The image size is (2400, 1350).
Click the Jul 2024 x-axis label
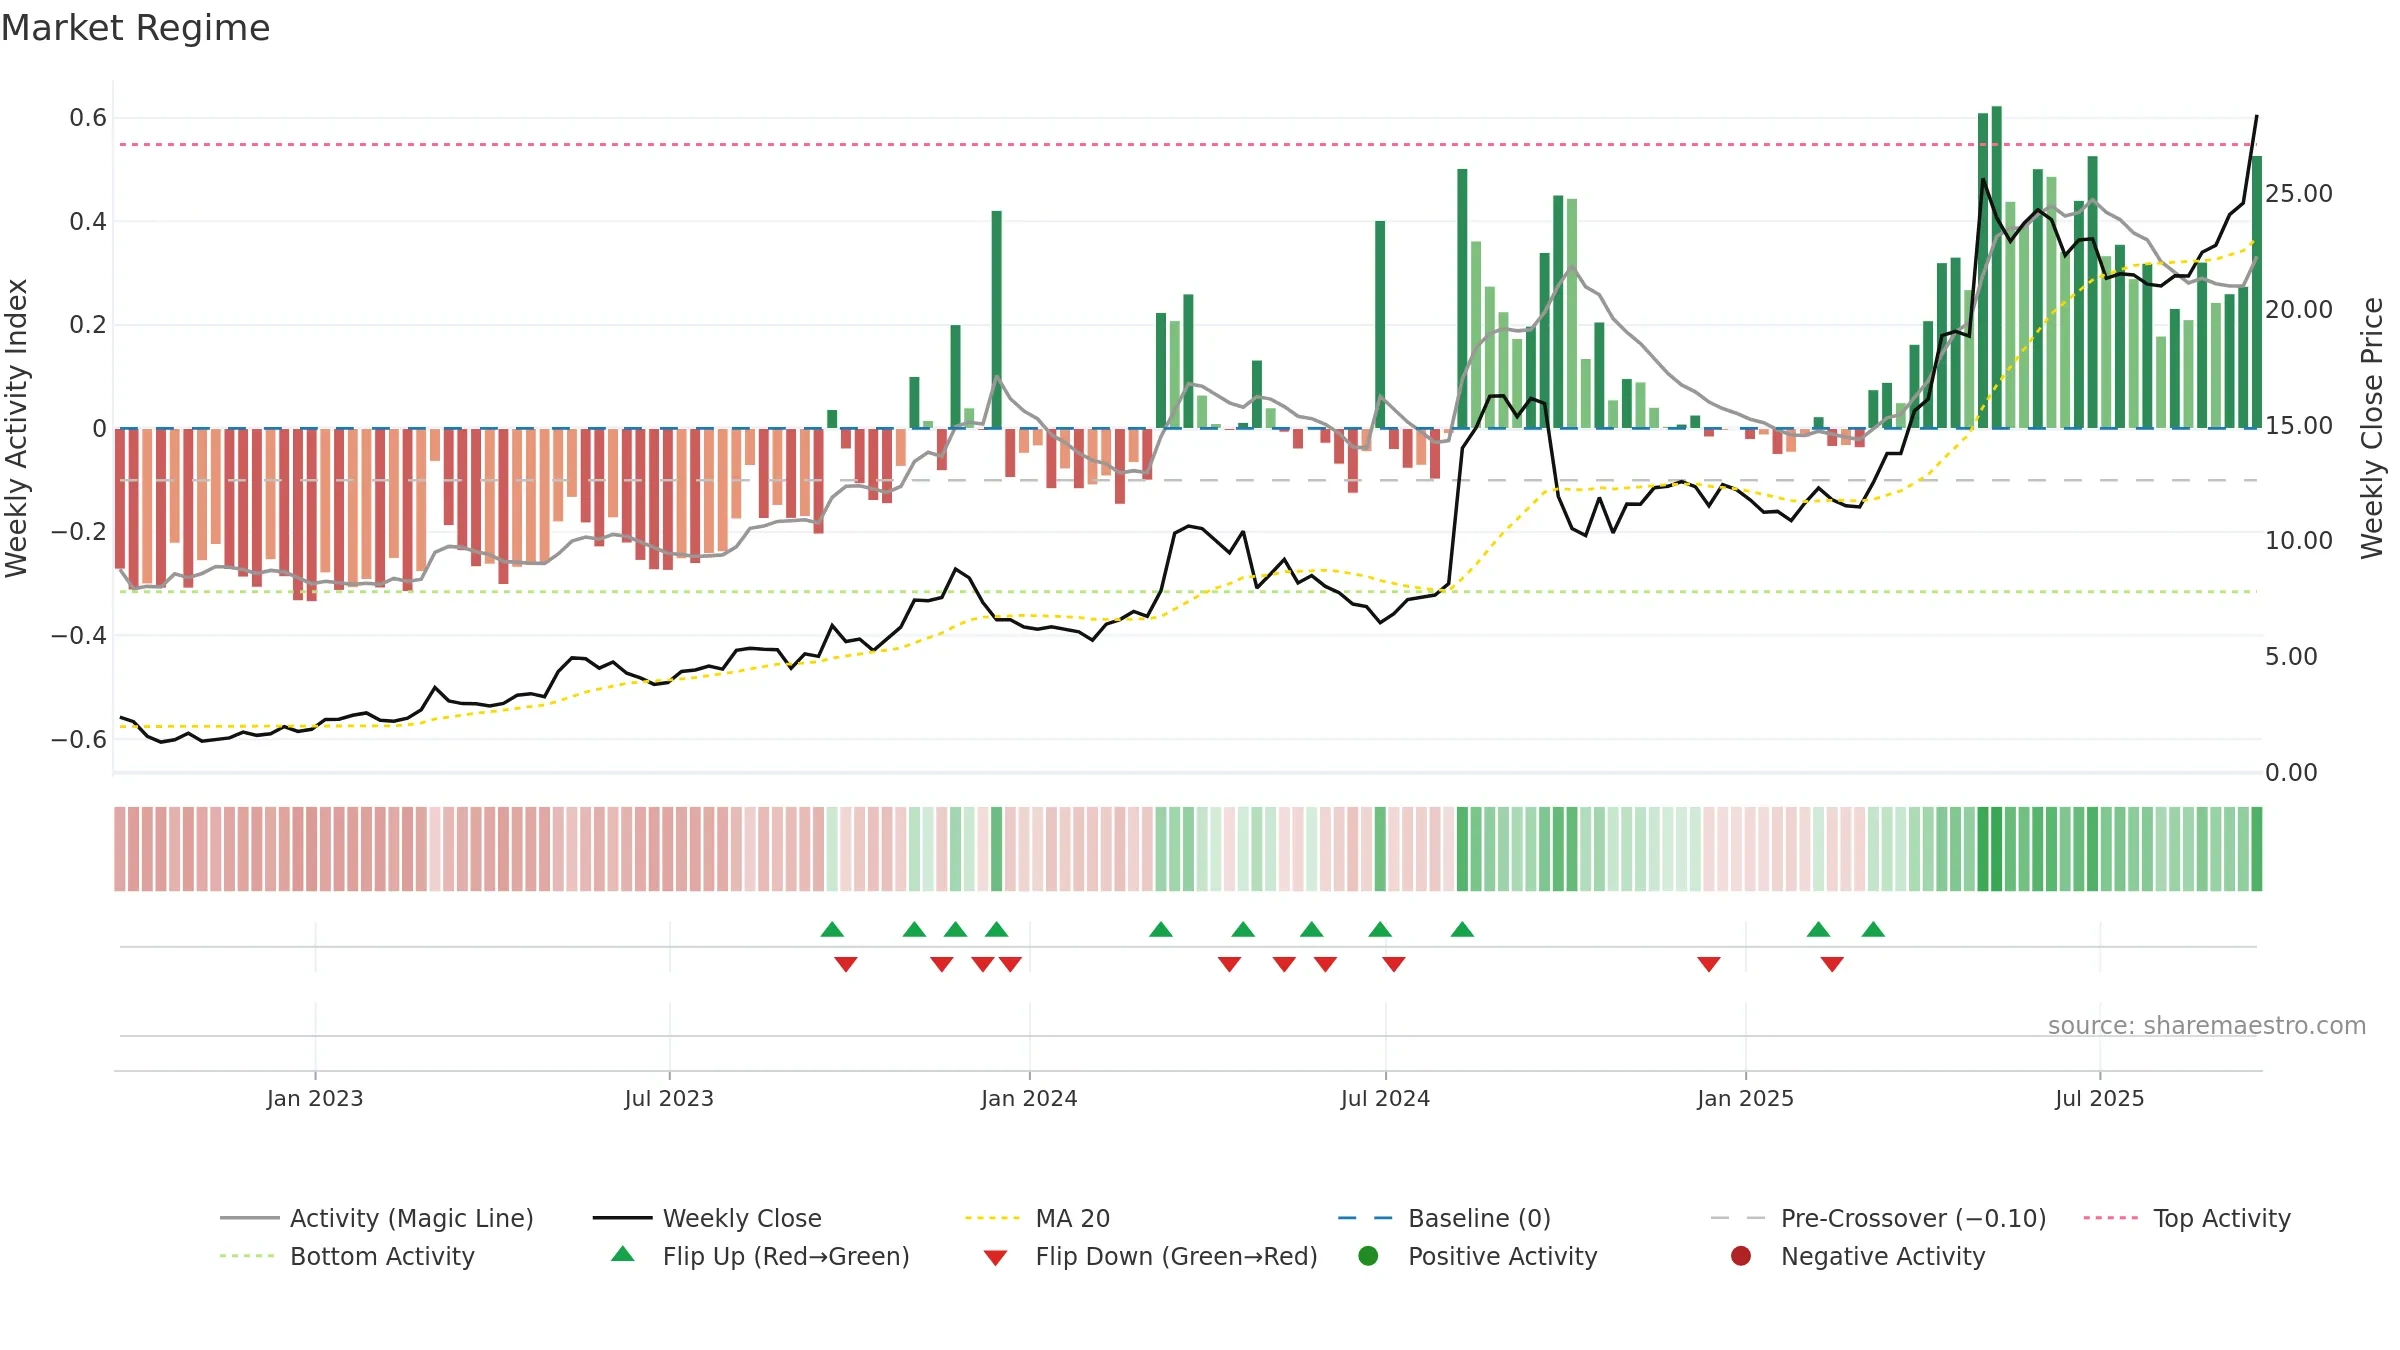[1385, 1098]
